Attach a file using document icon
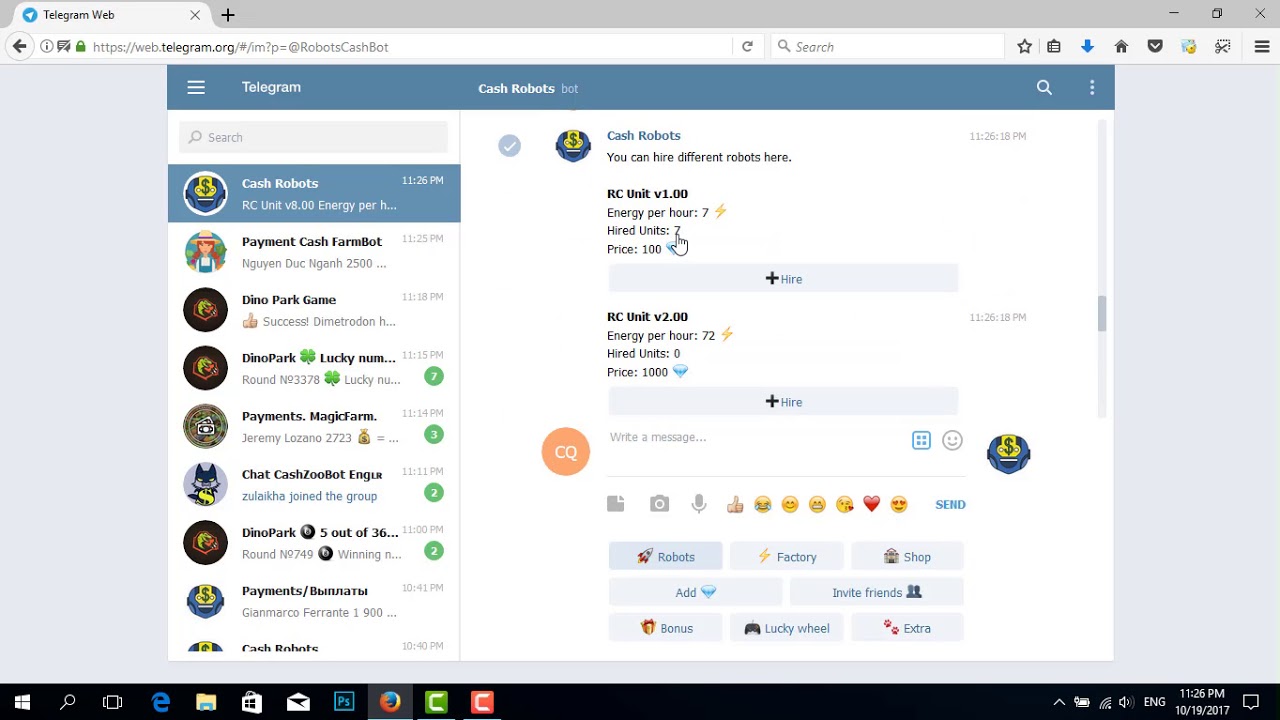 615,504
